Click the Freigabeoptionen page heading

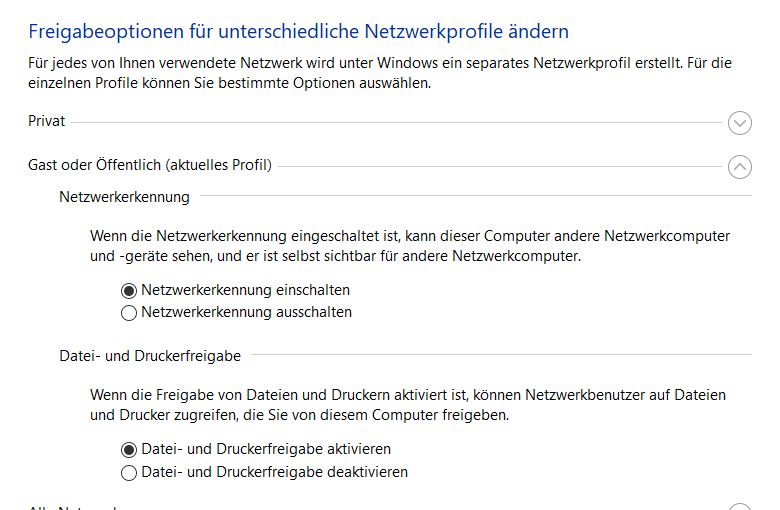click(299, 32)
